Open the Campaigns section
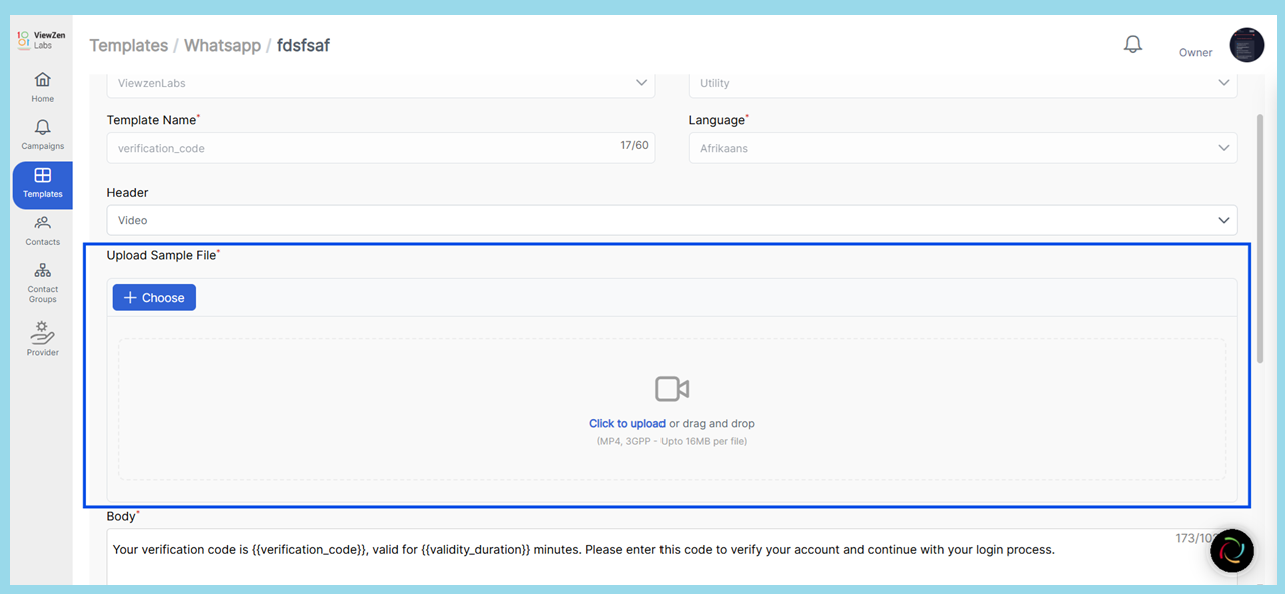Viewport: 1285px width, 594px height. [x=42, y=135]
